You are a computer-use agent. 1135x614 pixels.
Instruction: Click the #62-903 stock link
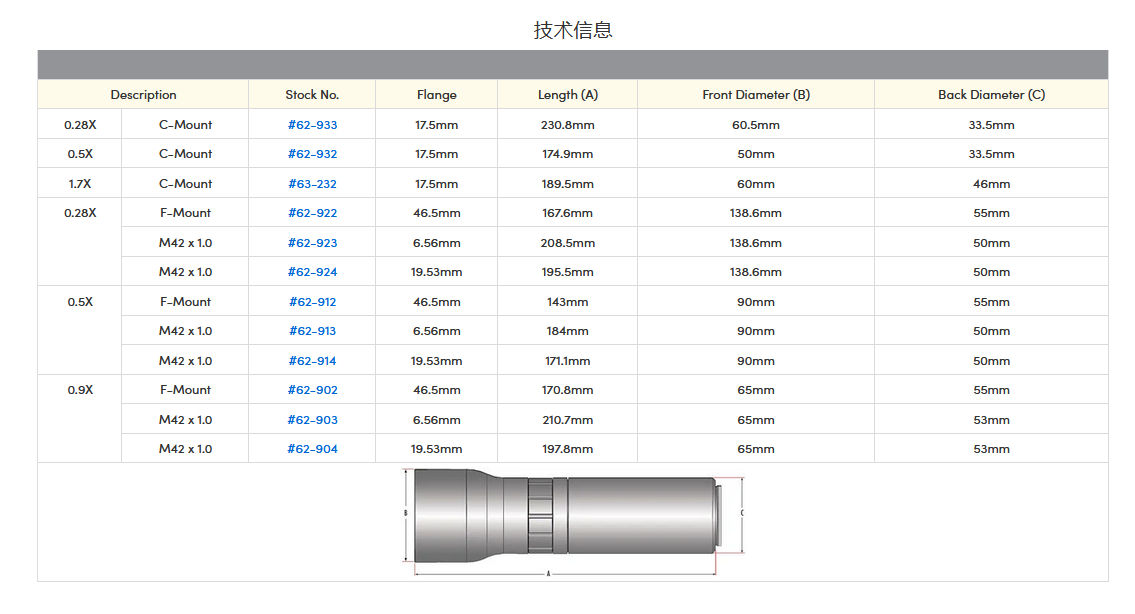[x=312, y=420]
